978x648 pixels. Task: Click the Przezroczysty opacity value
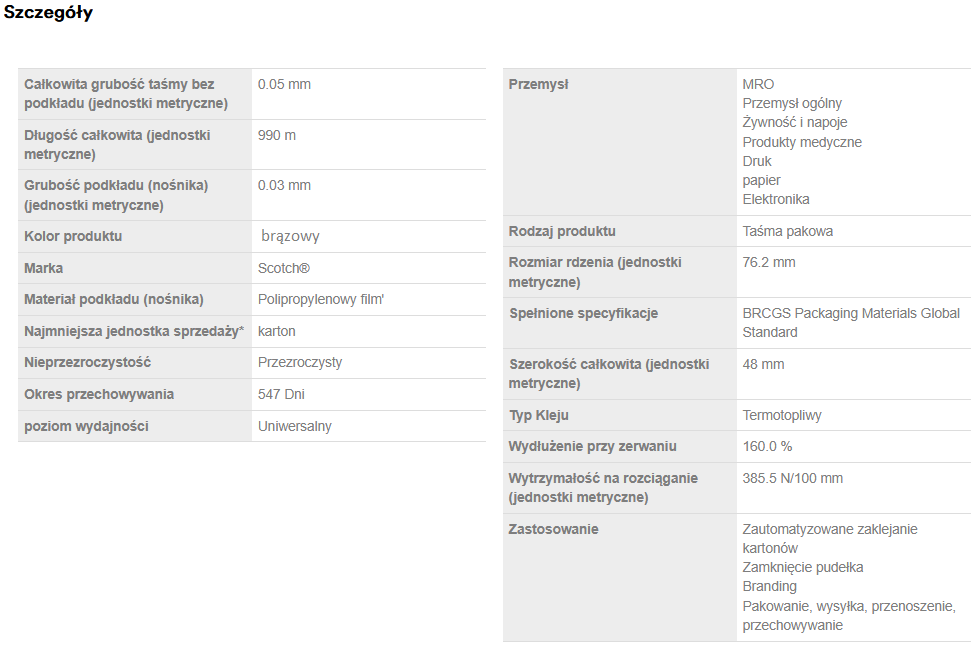tap(300, 362)
